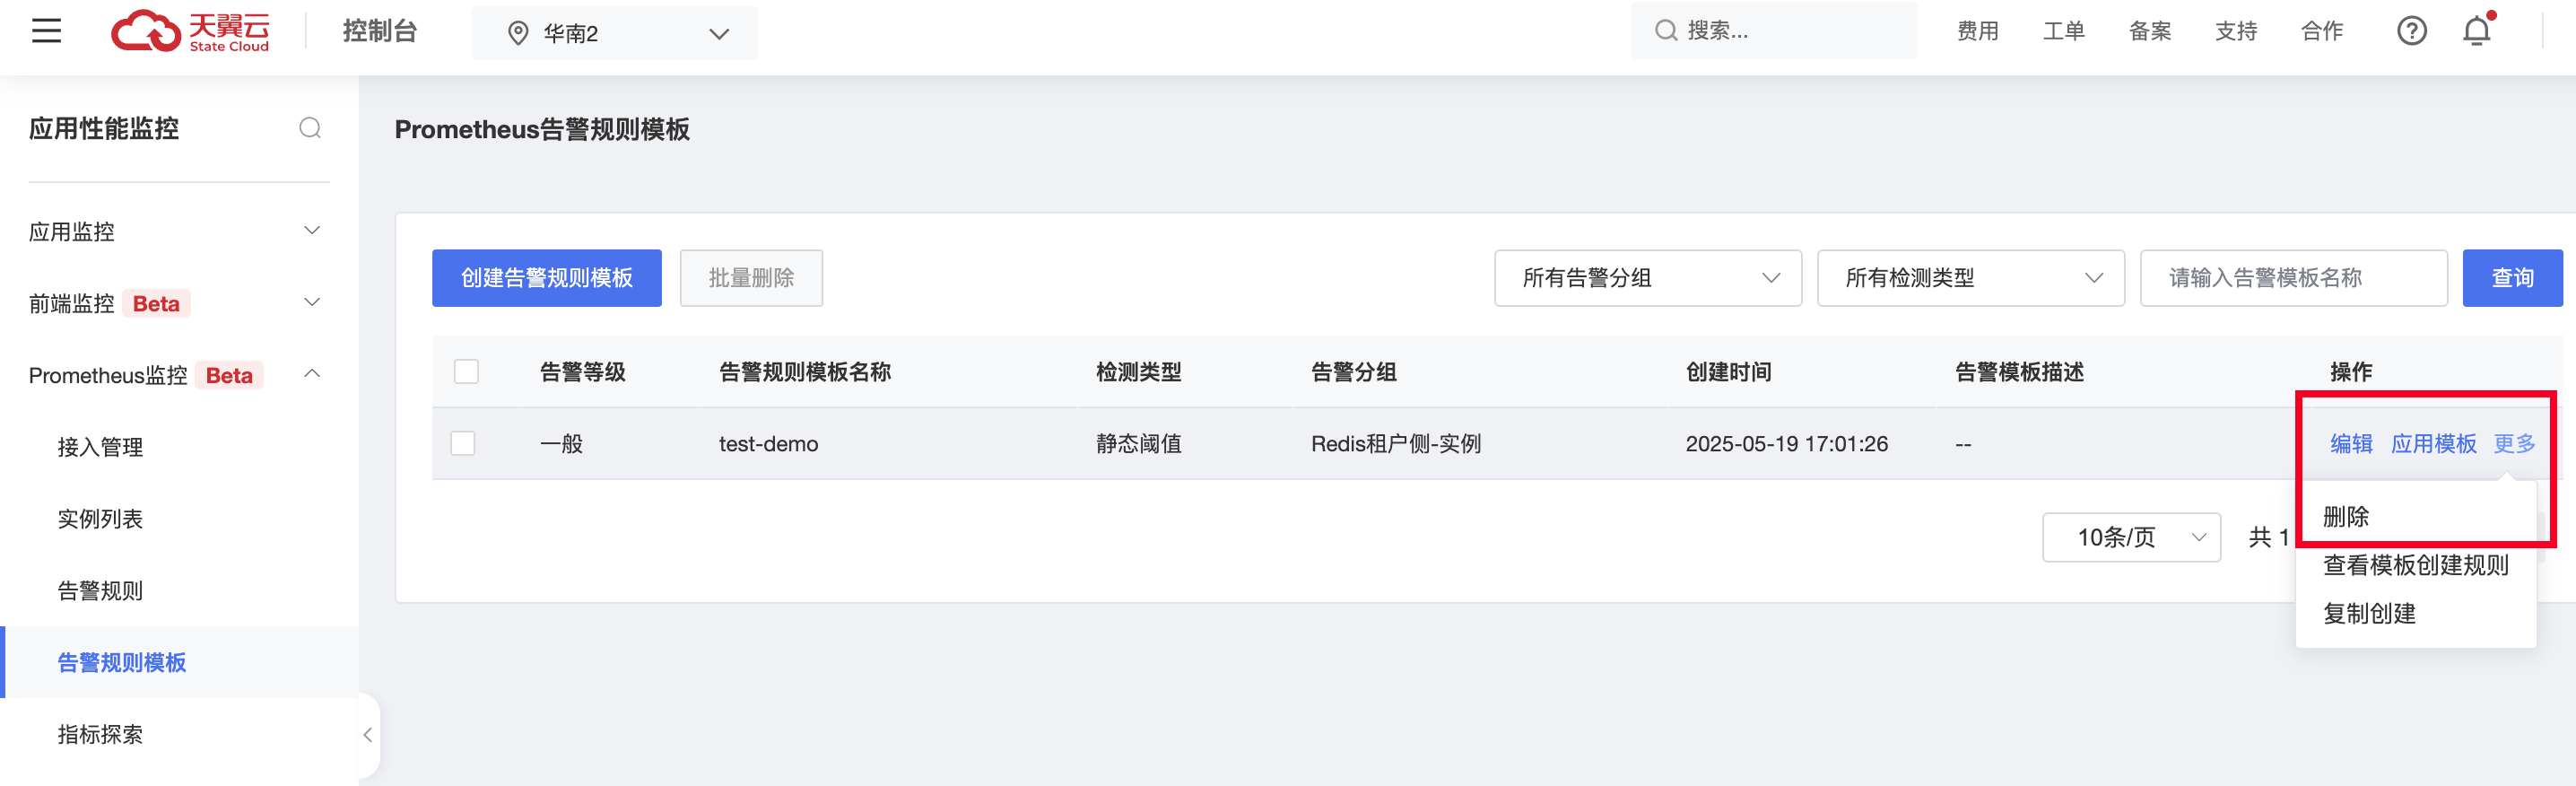Click the 创建告警规则模板 button

pos(547,278)
